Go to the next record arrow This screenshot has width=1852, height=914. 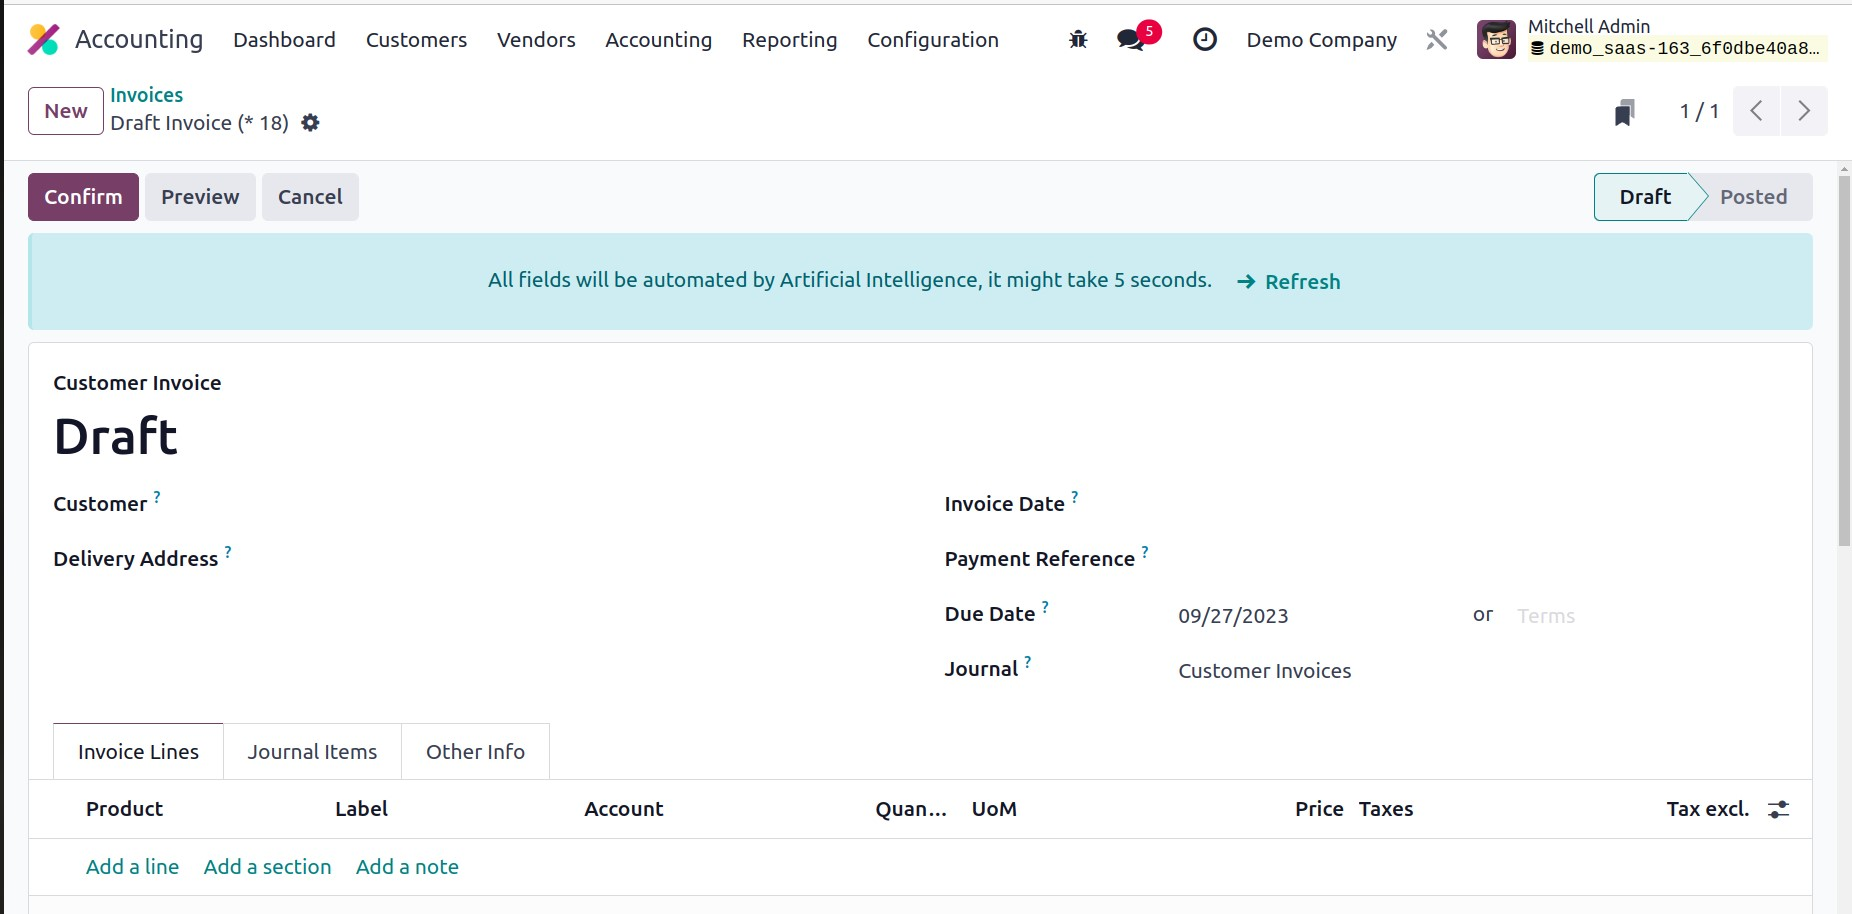pyautogui.click(x=1804, y=111)
